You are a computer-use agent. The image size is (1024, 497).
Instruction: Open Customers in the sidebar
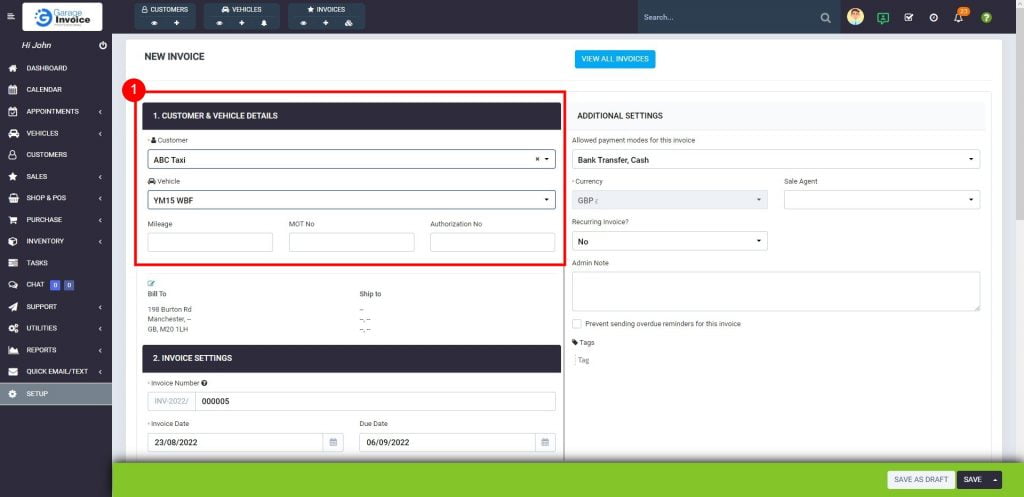[56, 155]
